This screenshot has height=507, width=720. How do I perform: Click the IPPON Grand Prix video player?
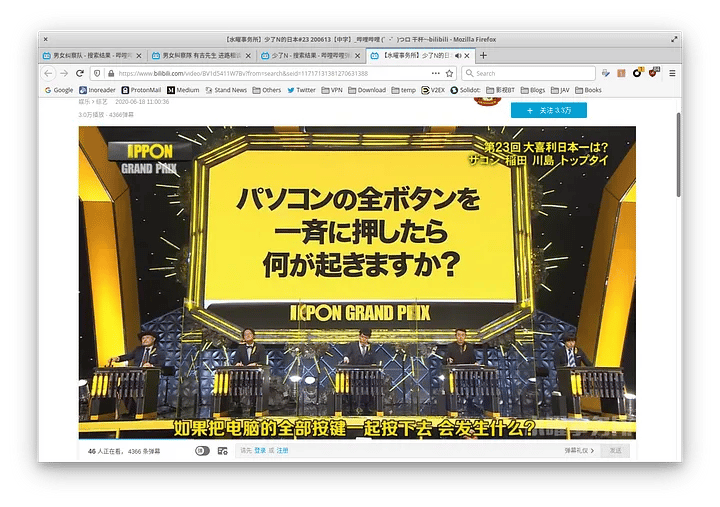point(357,282)
